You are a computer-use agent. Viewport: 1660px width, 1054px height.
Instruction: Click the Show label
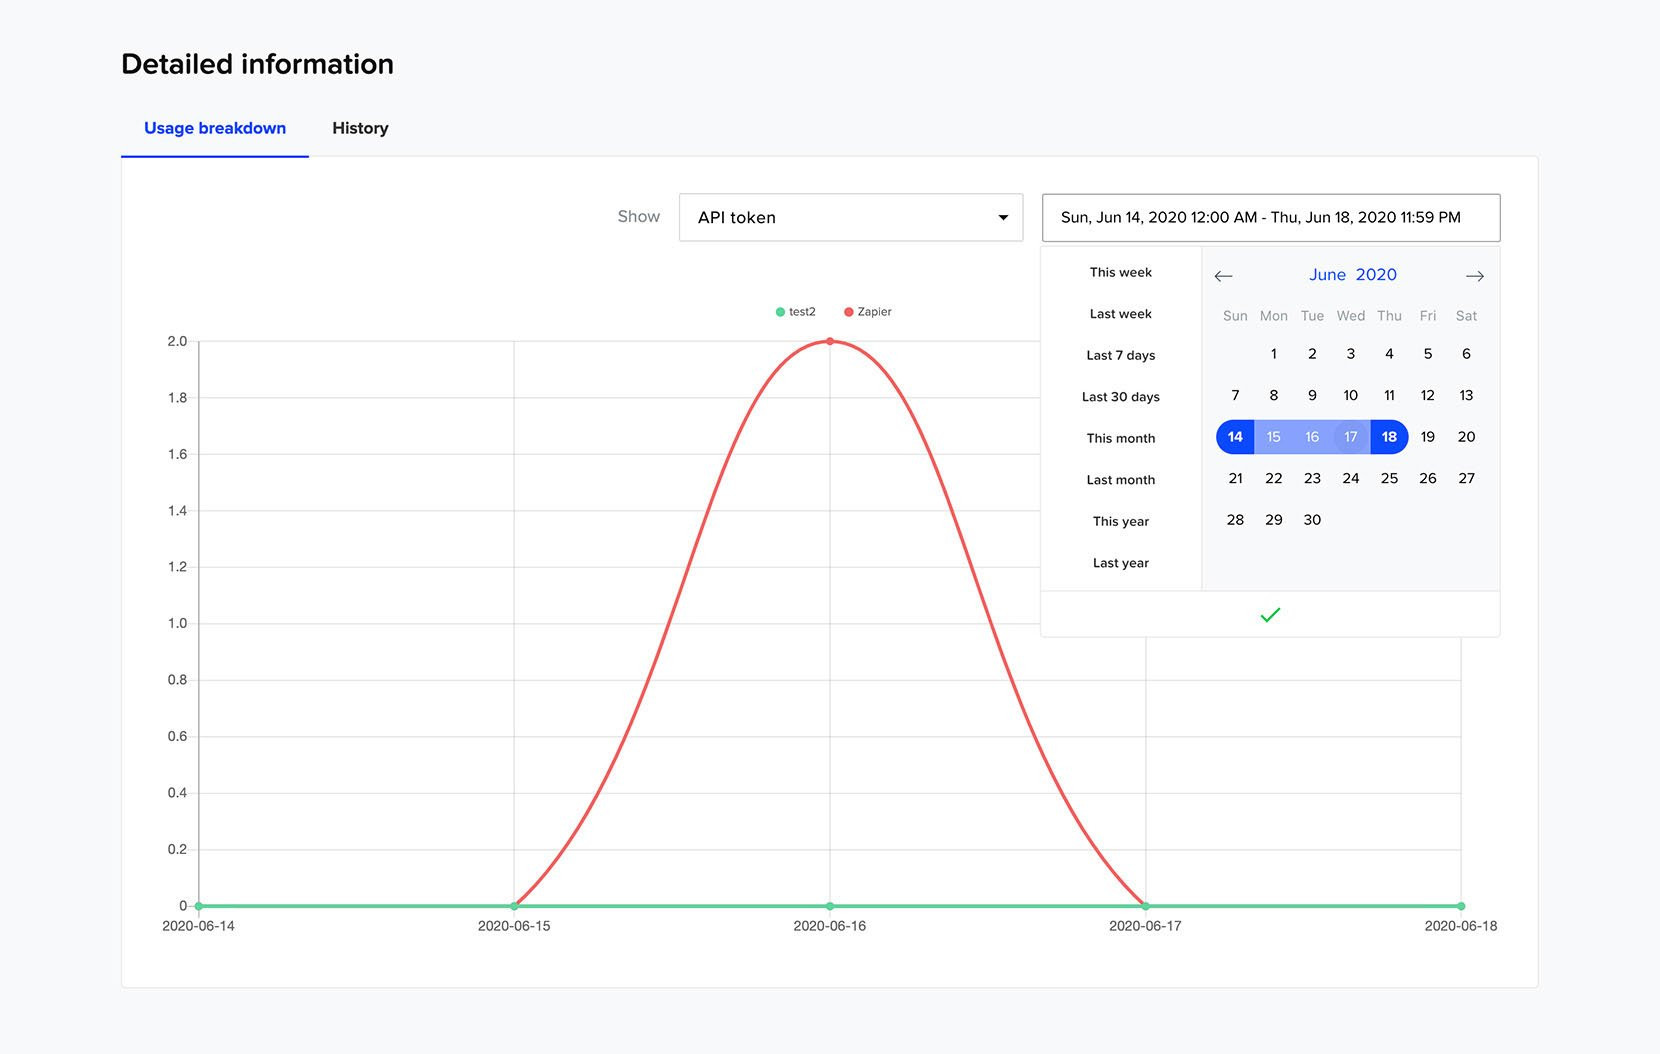[x=639, y=216]
